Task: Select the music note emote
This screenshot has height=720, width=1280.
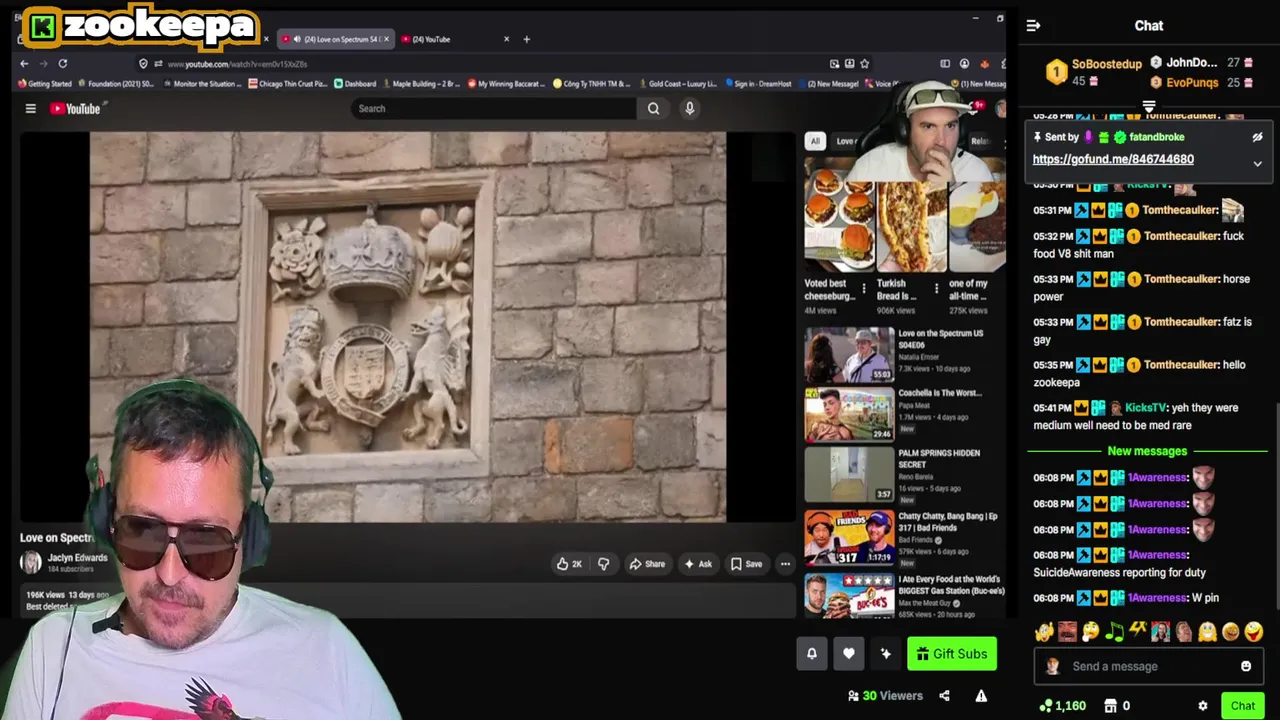Action: pos(1114,632)
